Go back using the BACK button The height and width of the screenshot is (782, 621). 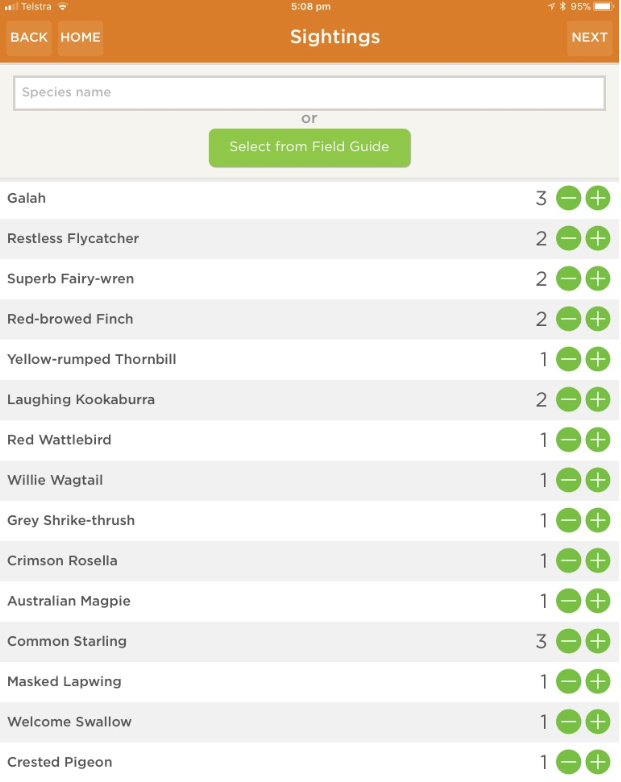coord(29,38)
